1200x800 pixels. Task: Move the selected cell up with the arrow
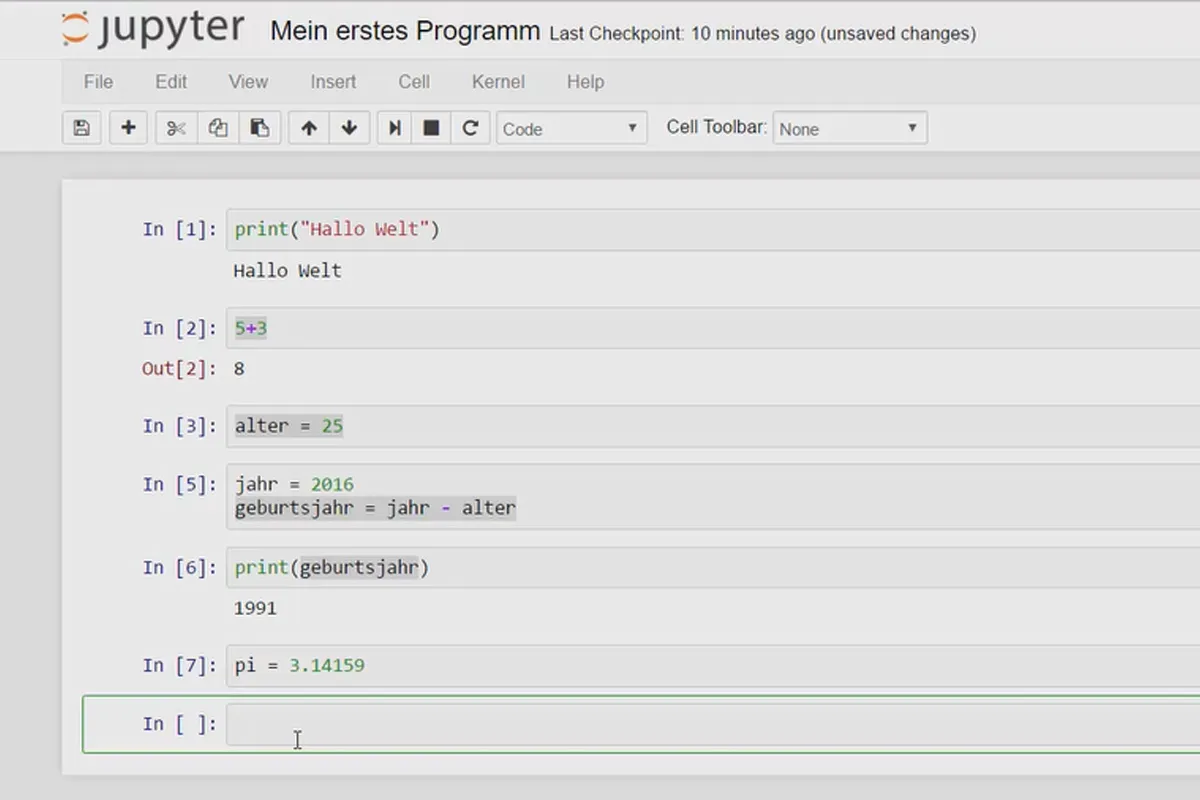tap(309, 128)
